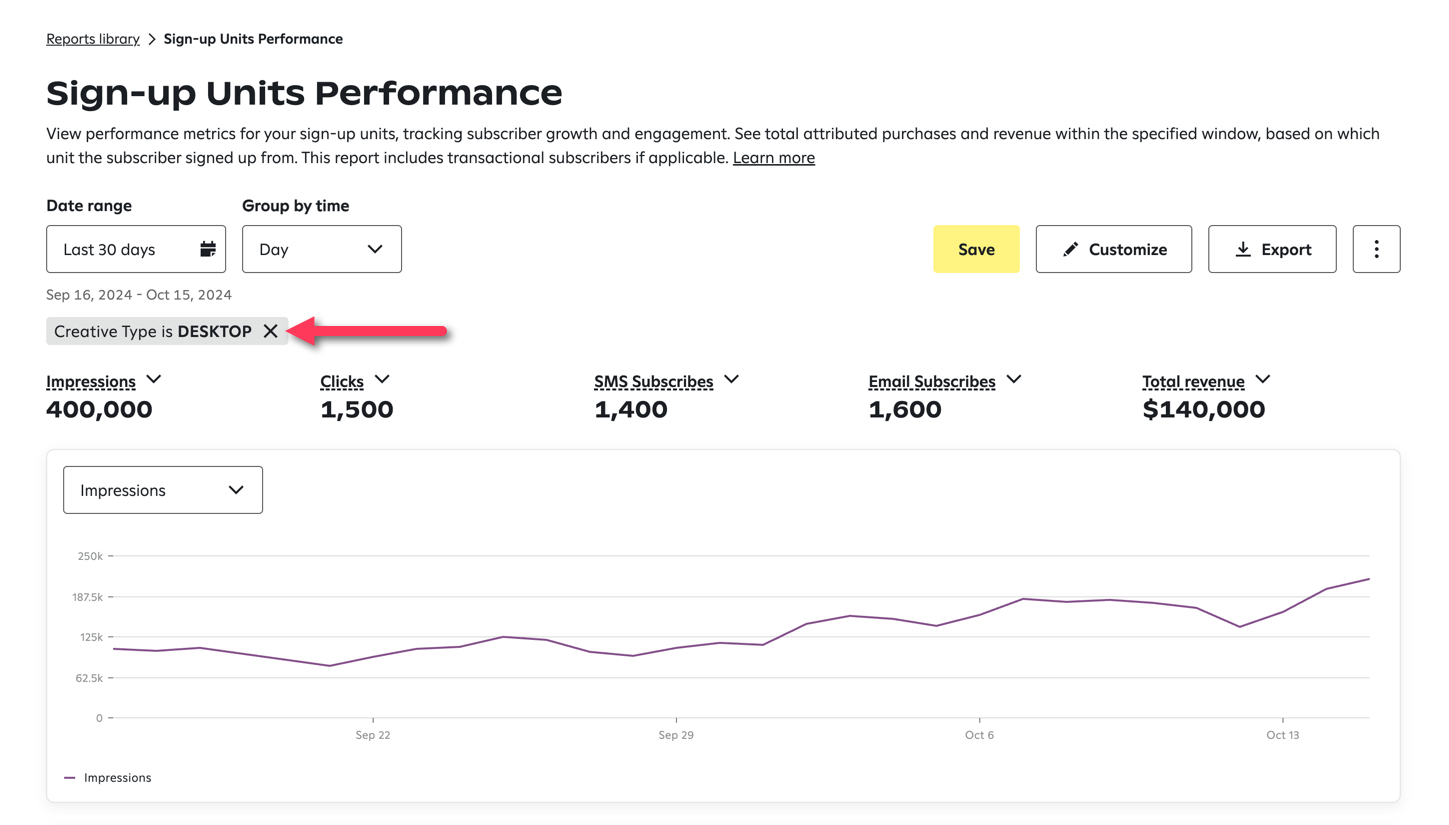Click the Learn more link
Image resolution: width=1449 pixels, height=825 pixels.
[x=774, y=158]
